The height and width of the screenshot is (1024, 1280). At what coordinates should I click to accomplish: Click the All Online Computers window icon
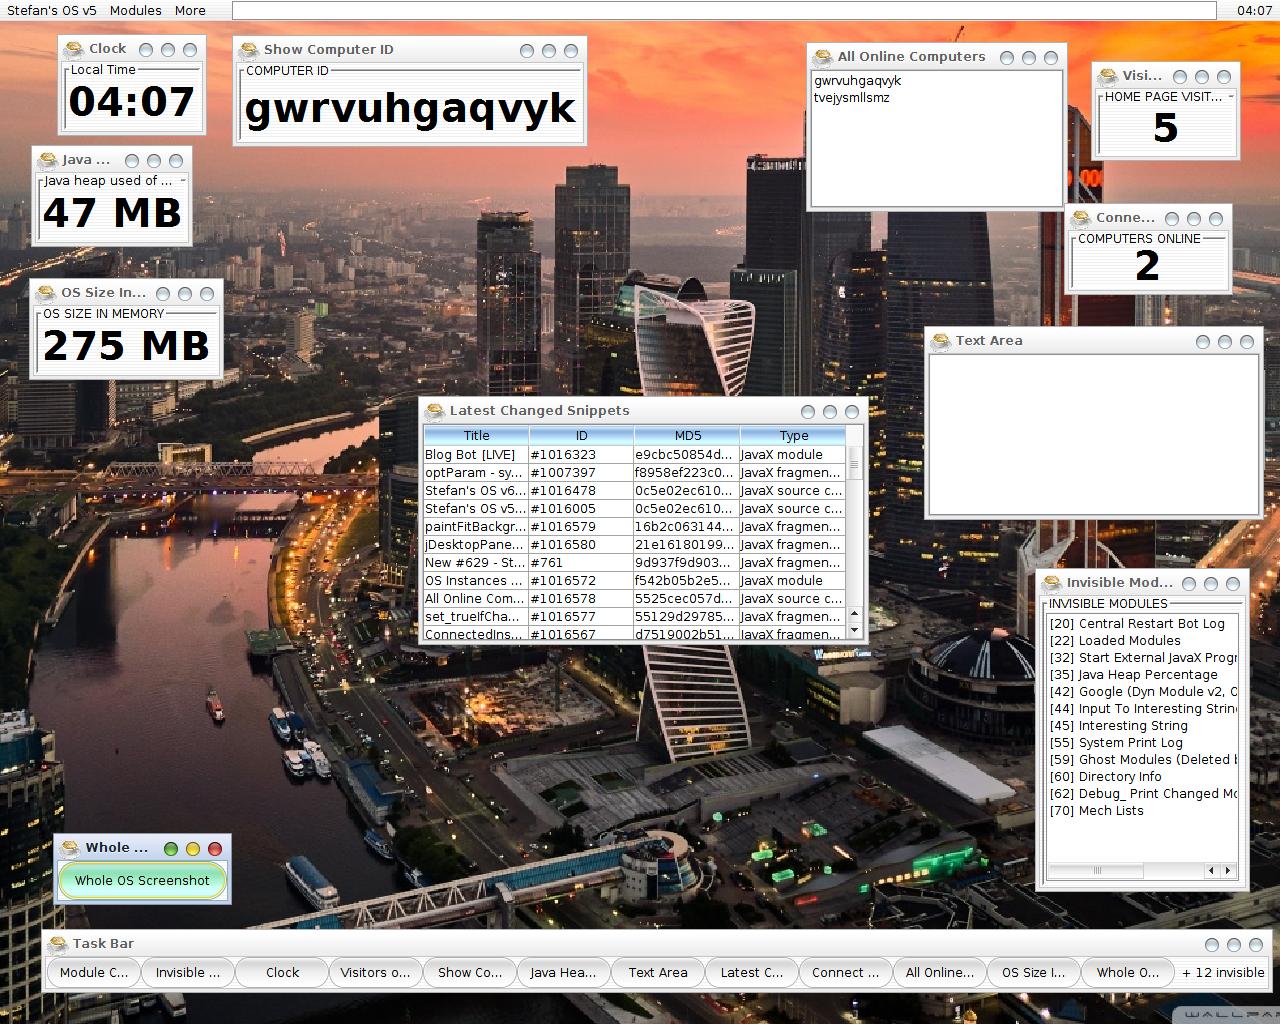point(822,58)
